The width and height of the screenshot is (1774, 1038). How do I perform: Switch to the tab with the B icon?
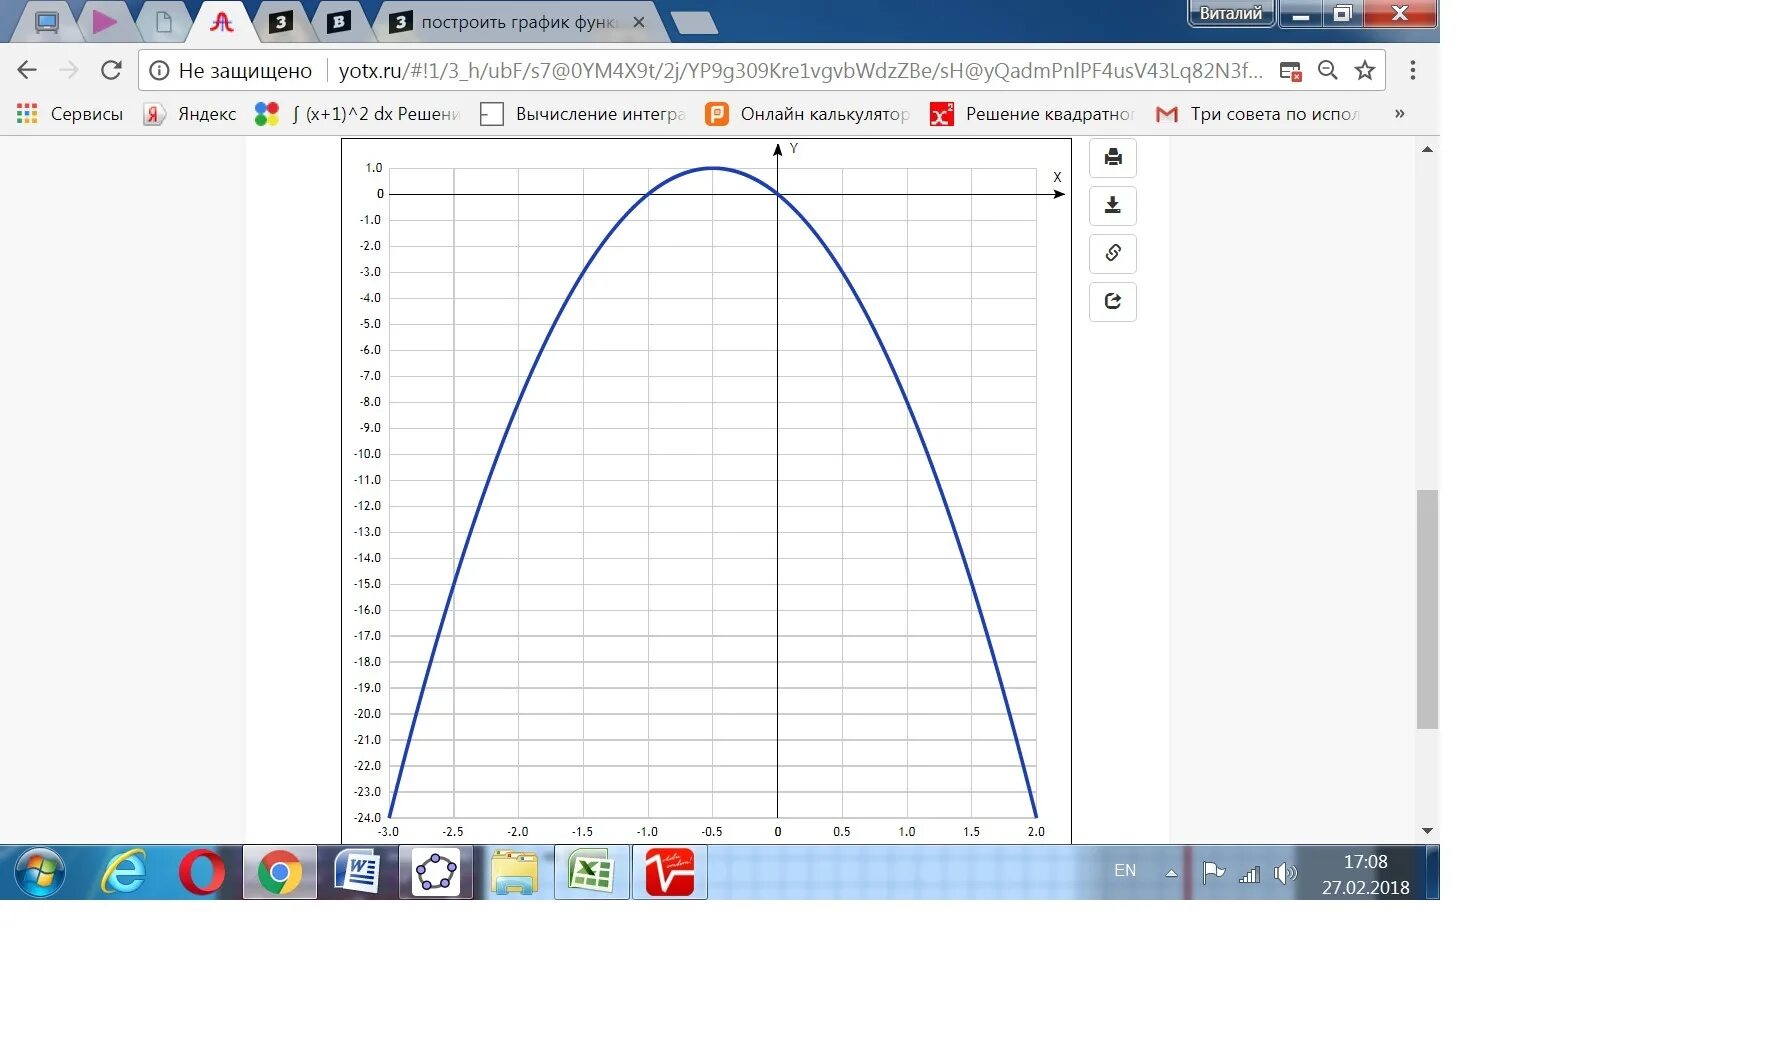point(339,22)
